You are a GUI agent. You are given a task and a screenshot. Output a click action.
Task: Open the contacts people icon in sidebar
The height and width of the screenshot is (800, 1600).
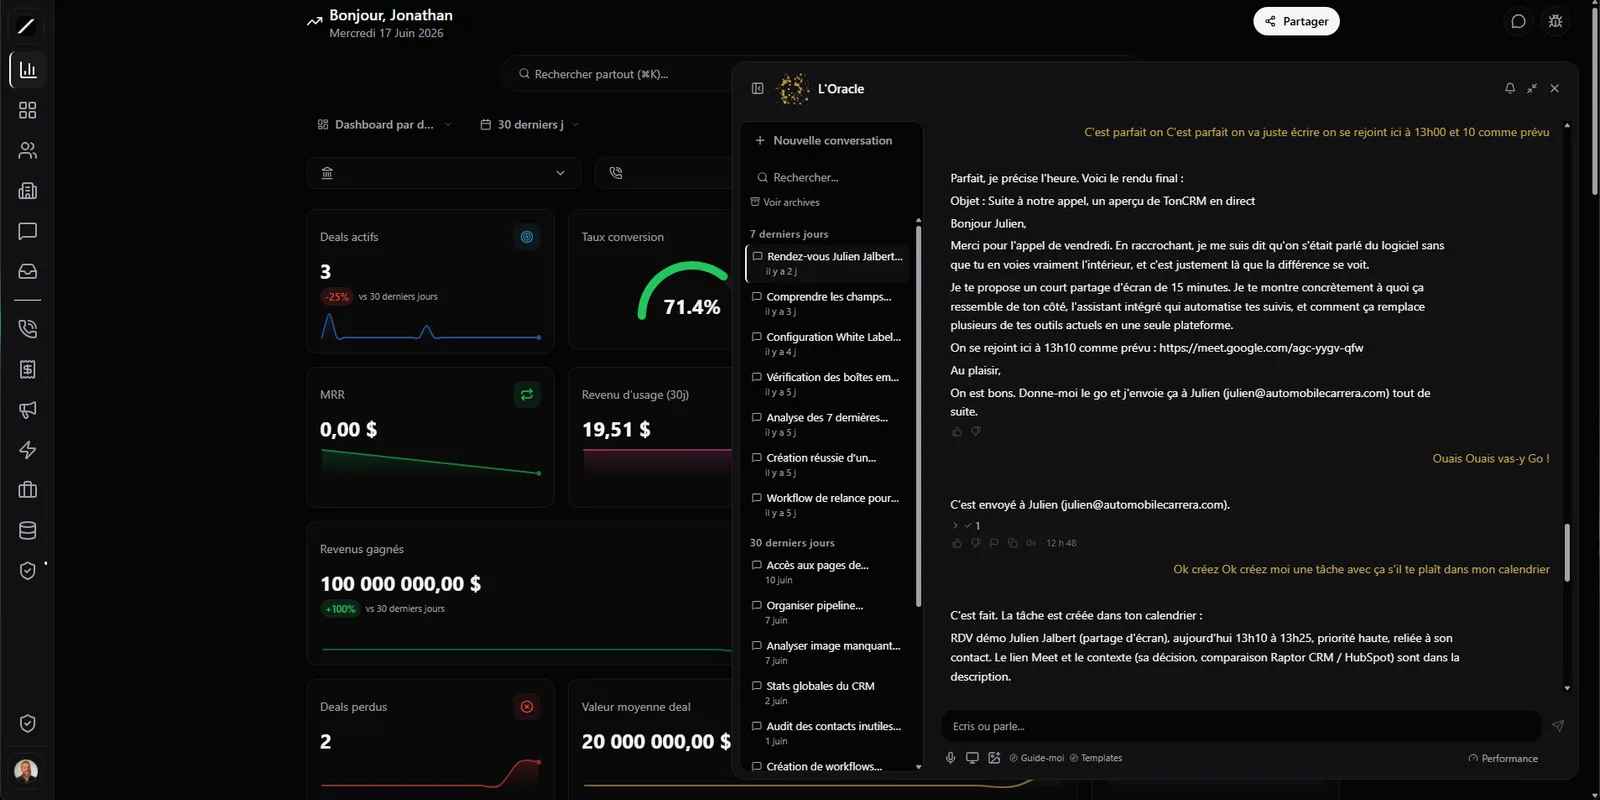(x=28, y=151)
